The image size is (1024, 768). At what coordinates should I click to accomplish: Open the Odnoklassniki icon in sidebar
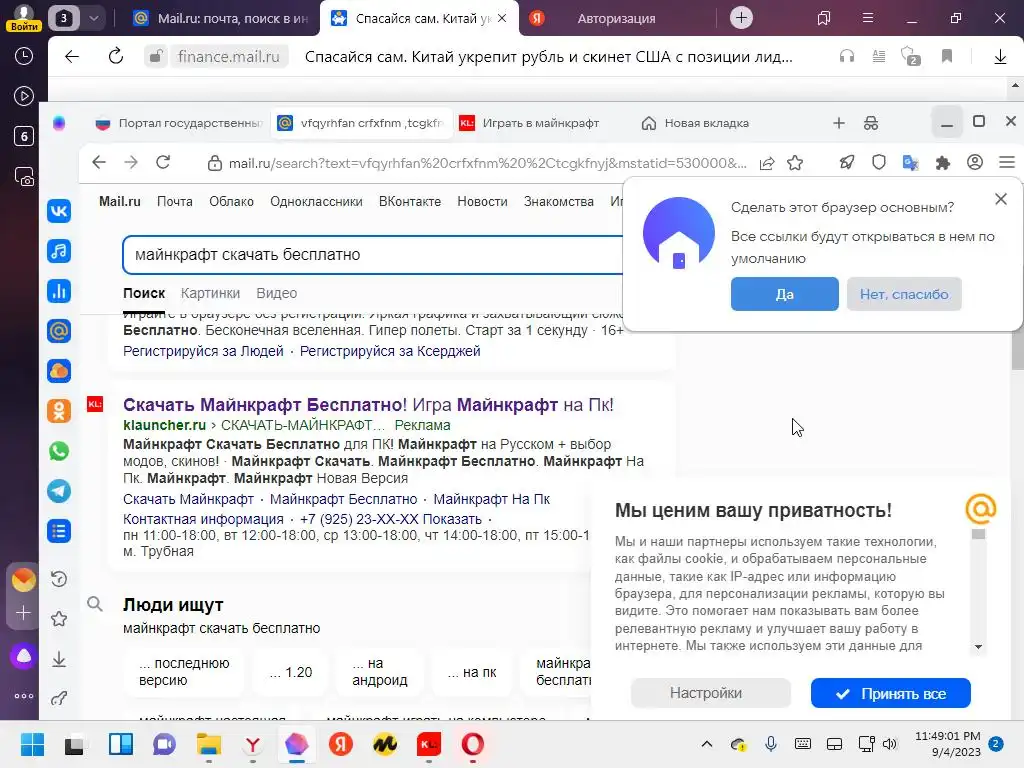[59, 411]
